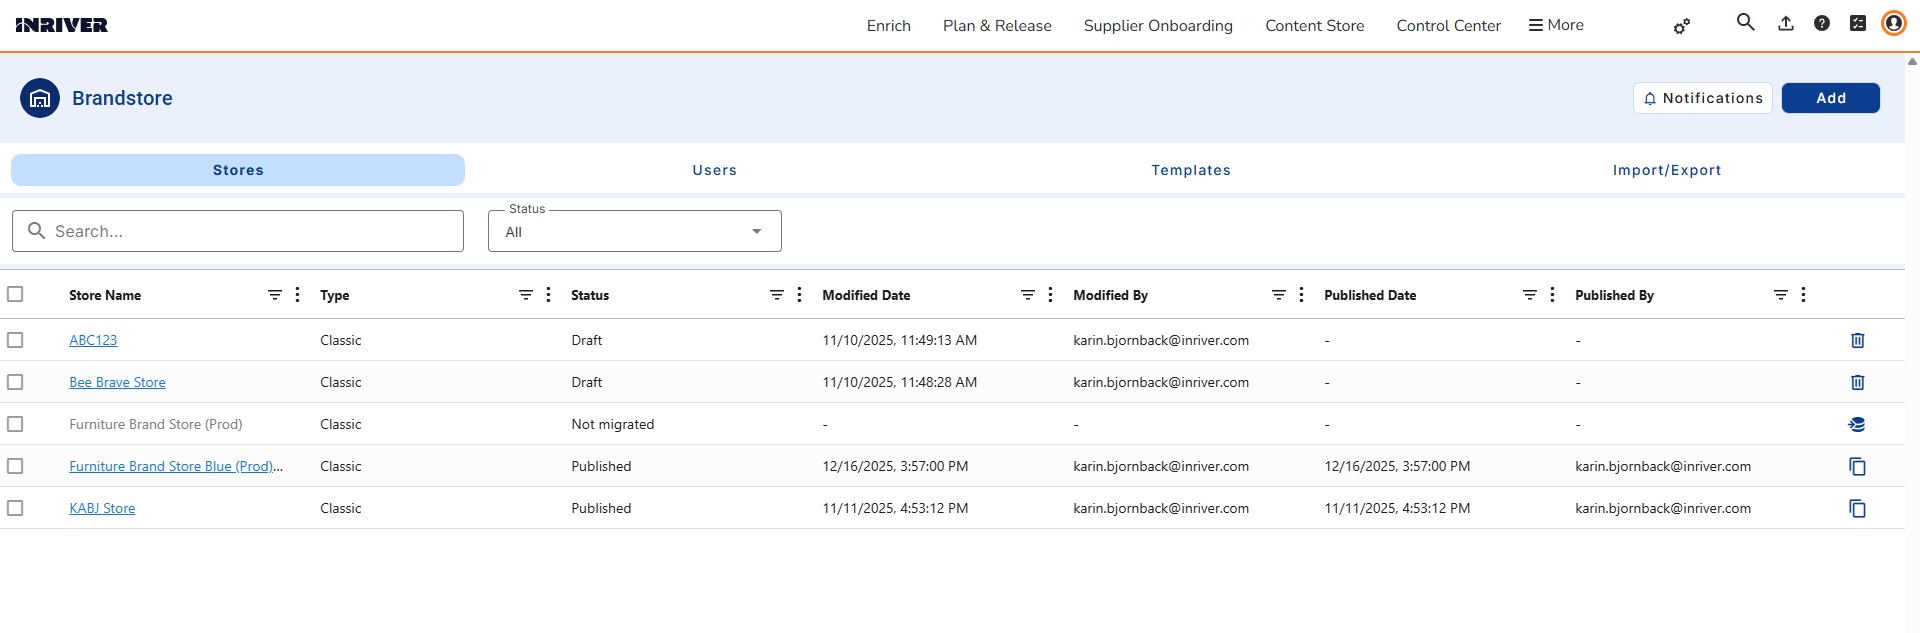
Task: Open the Published Date column three-dot menu
Action: [1553, 294]
